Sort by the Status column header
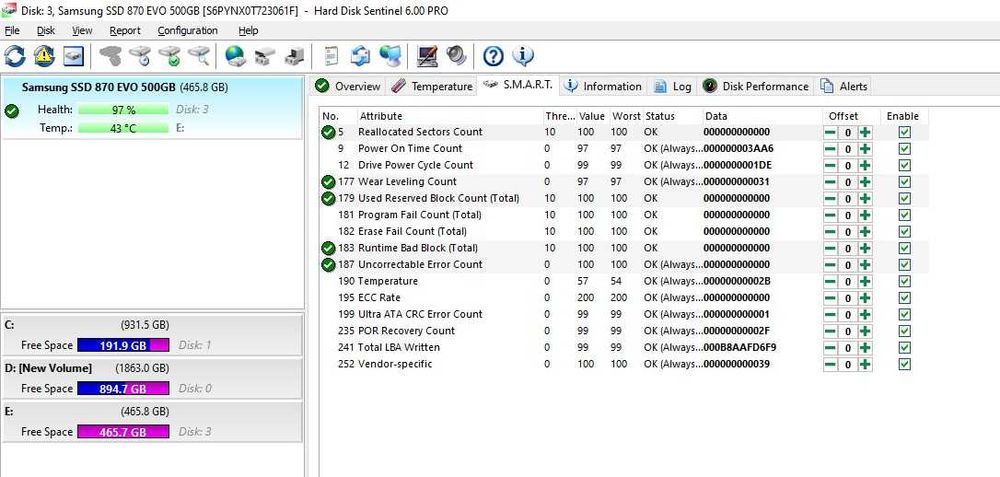Viewport: 1000px width, 477px height. pos(672,116)
